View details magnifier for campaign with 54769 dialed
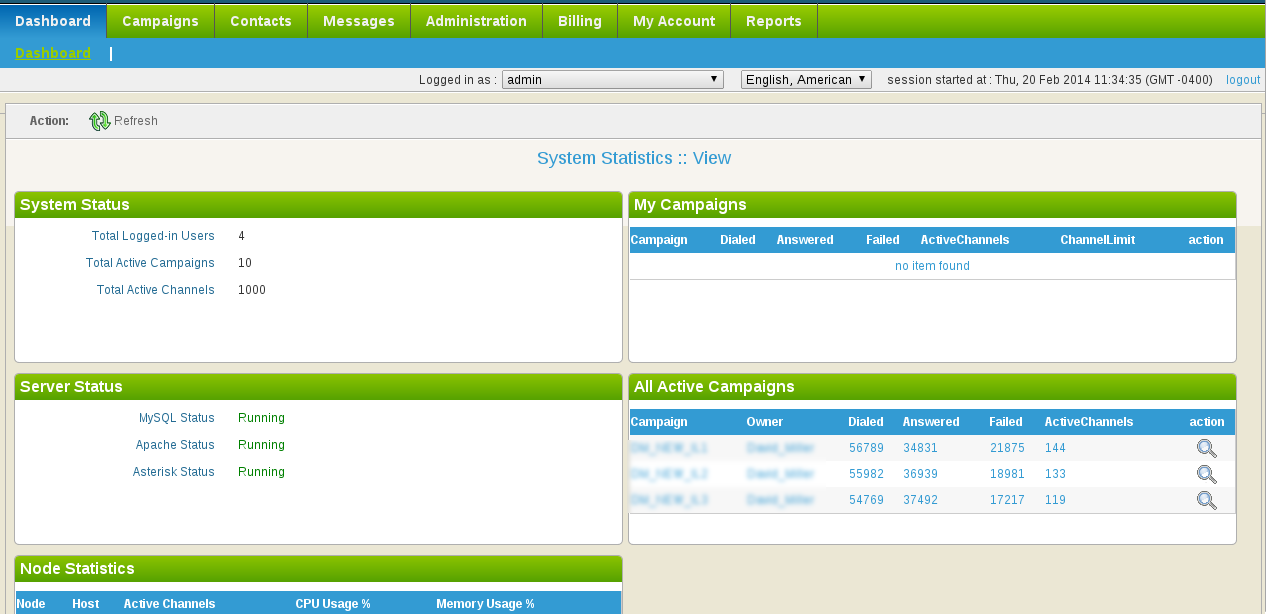The height and width of the screenshot is (614, 1266). (1207, 500)
